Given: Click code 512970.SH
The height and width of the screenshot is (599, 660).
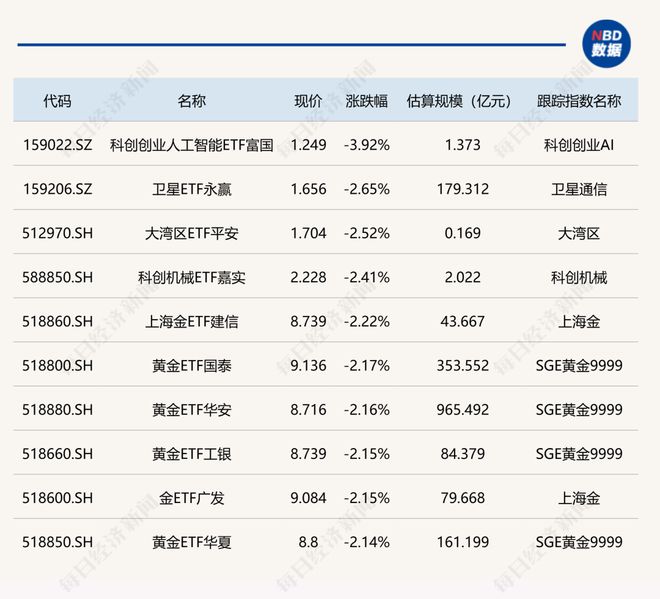Looking at the screenshot, I should [x=57, y=233].
